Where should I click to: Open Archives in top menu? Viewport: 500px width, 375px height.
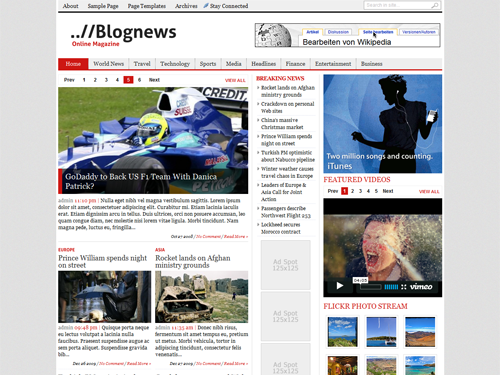[186, 6]
